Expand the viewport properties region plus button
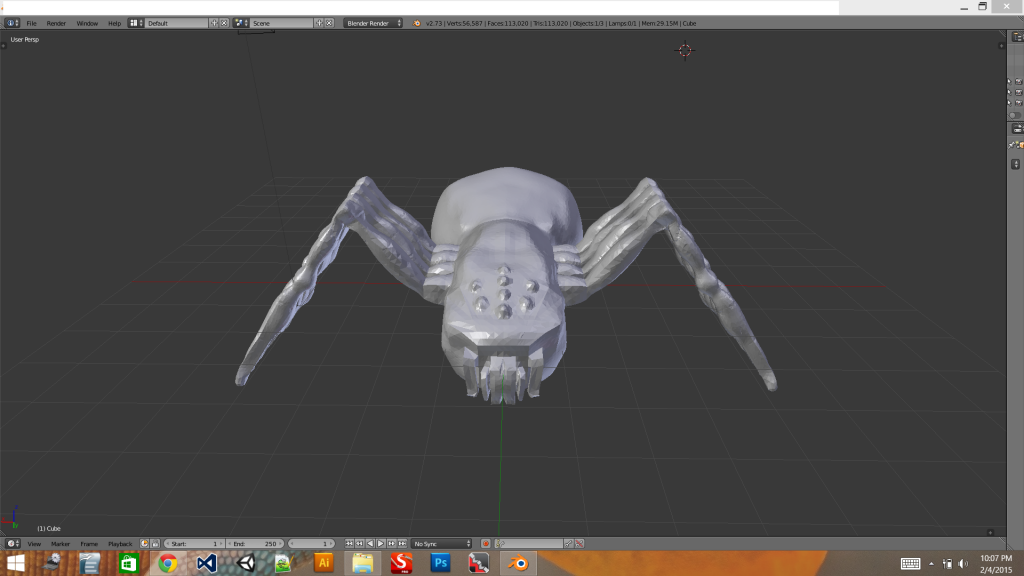1024x576 pixels. [x=1001, y=46]
